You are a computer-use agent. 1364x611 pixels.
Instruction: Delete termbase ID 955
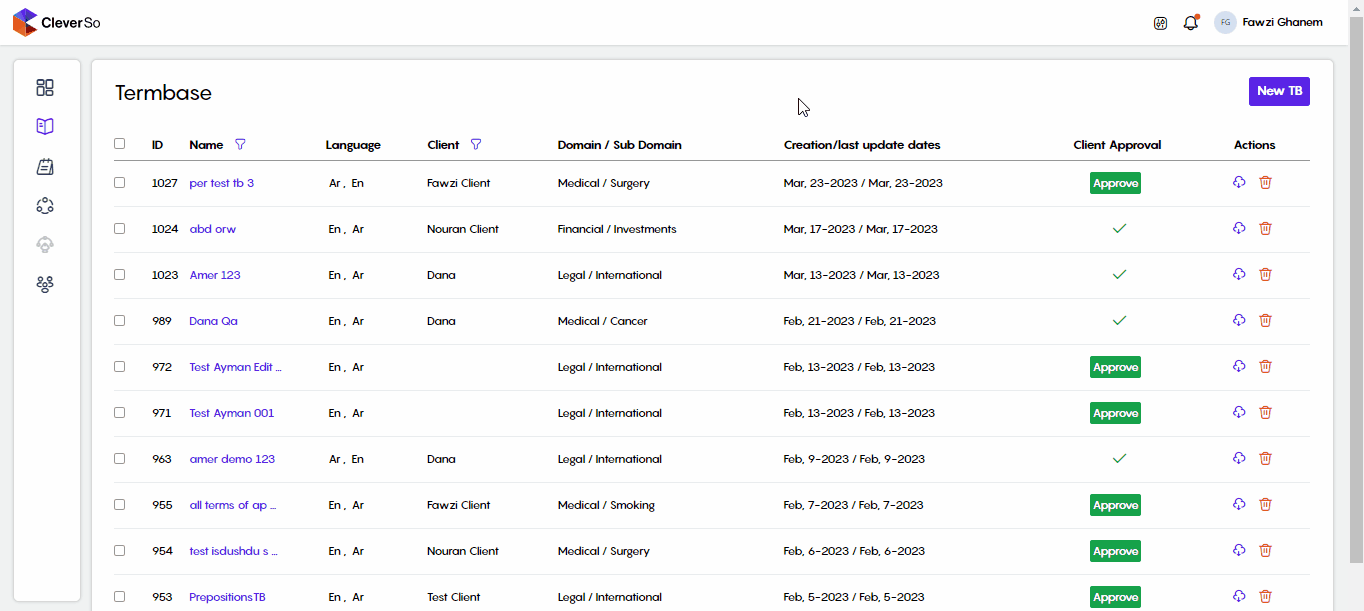point(1265,504)
